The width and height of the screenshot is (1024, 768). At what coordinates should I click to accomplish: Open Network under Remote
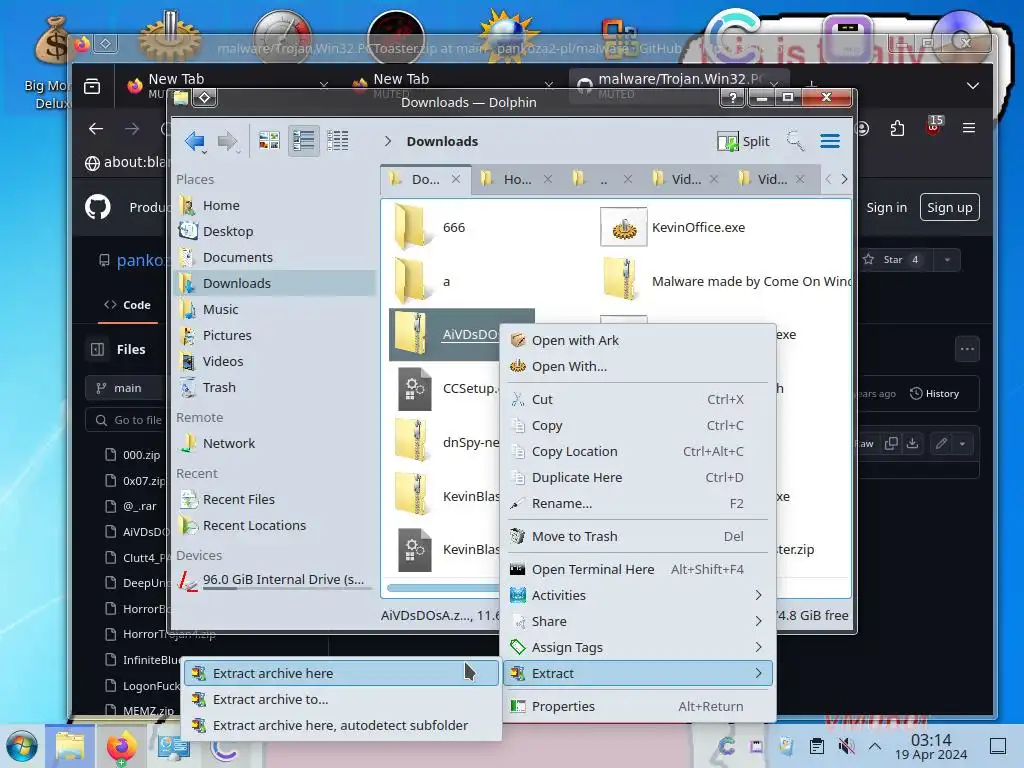tap(274, 443)
